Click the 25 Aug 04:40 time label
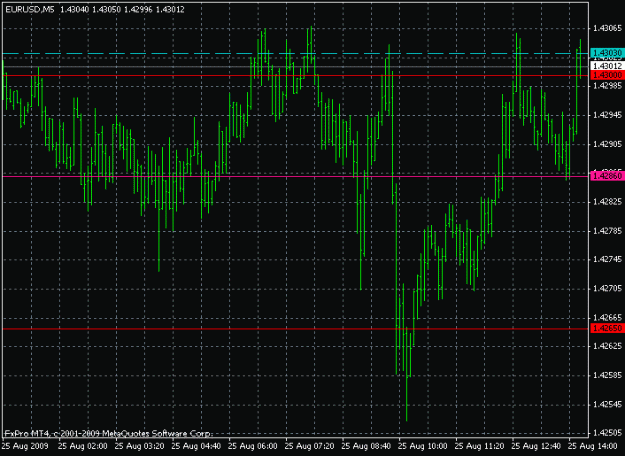The height and width of the screenshot is (456, 625). pos(197,446)
